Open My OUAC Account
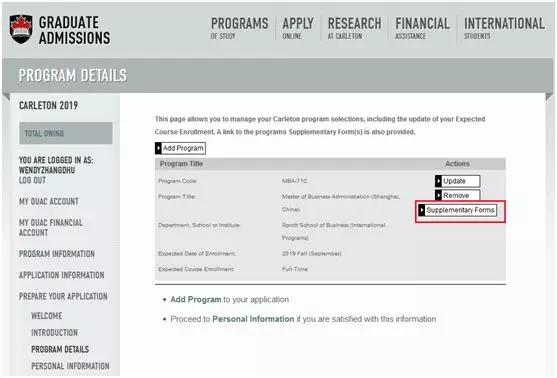This screenshot has height=378, width=557. [x=49, y=201]
